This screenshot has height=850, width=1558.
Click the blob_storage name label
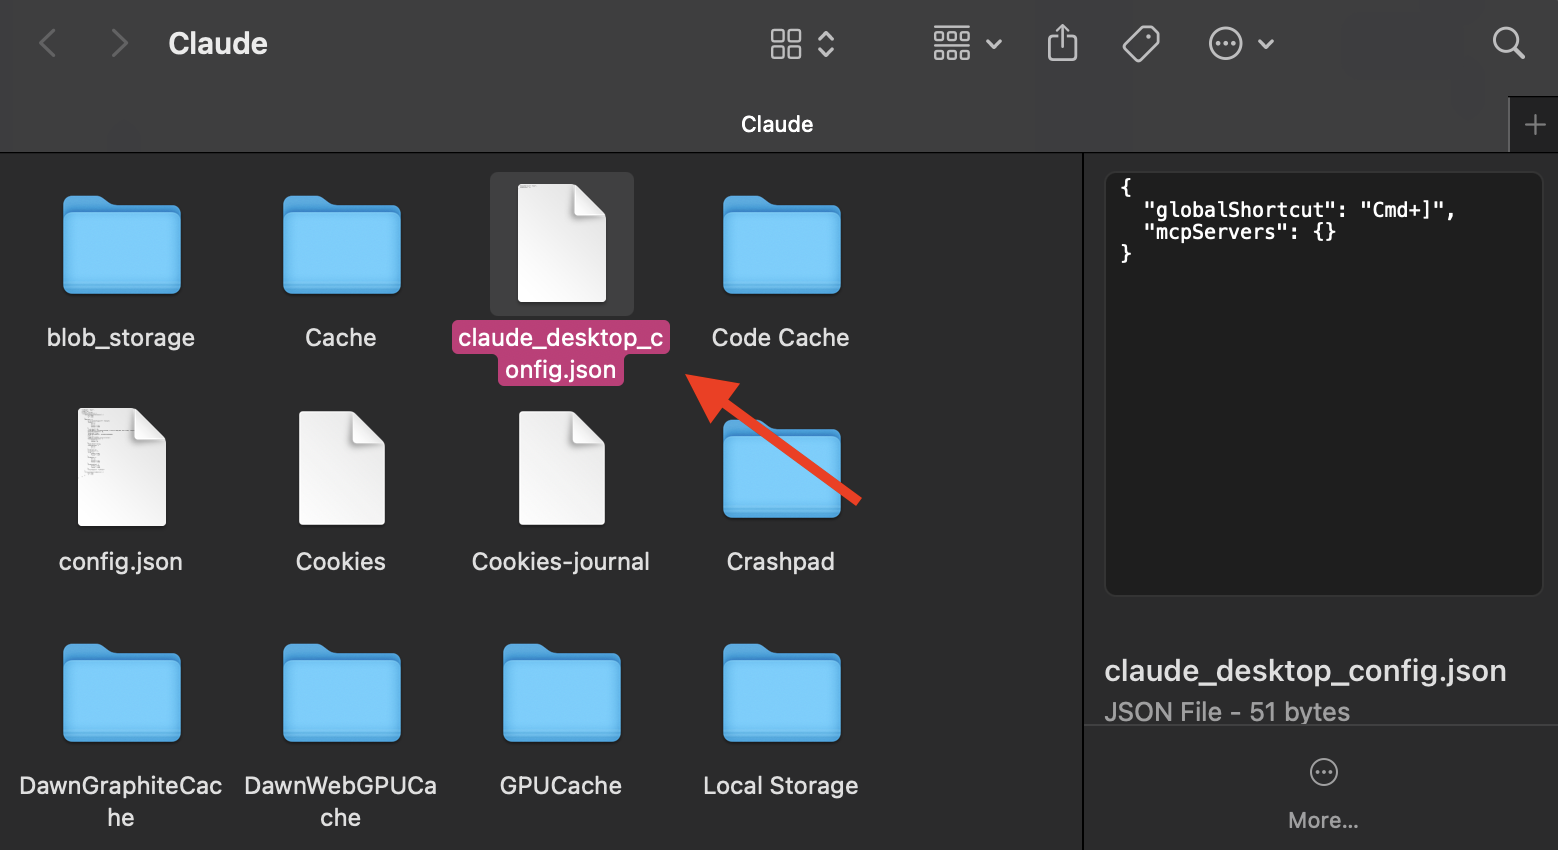coord(121,338)
